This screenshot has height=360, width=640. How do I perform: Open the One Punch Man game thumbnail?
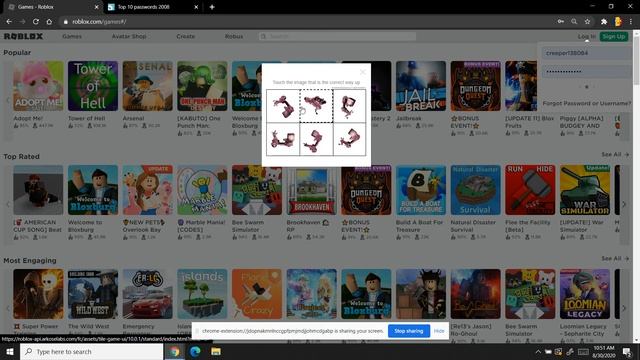click(202, 86)
